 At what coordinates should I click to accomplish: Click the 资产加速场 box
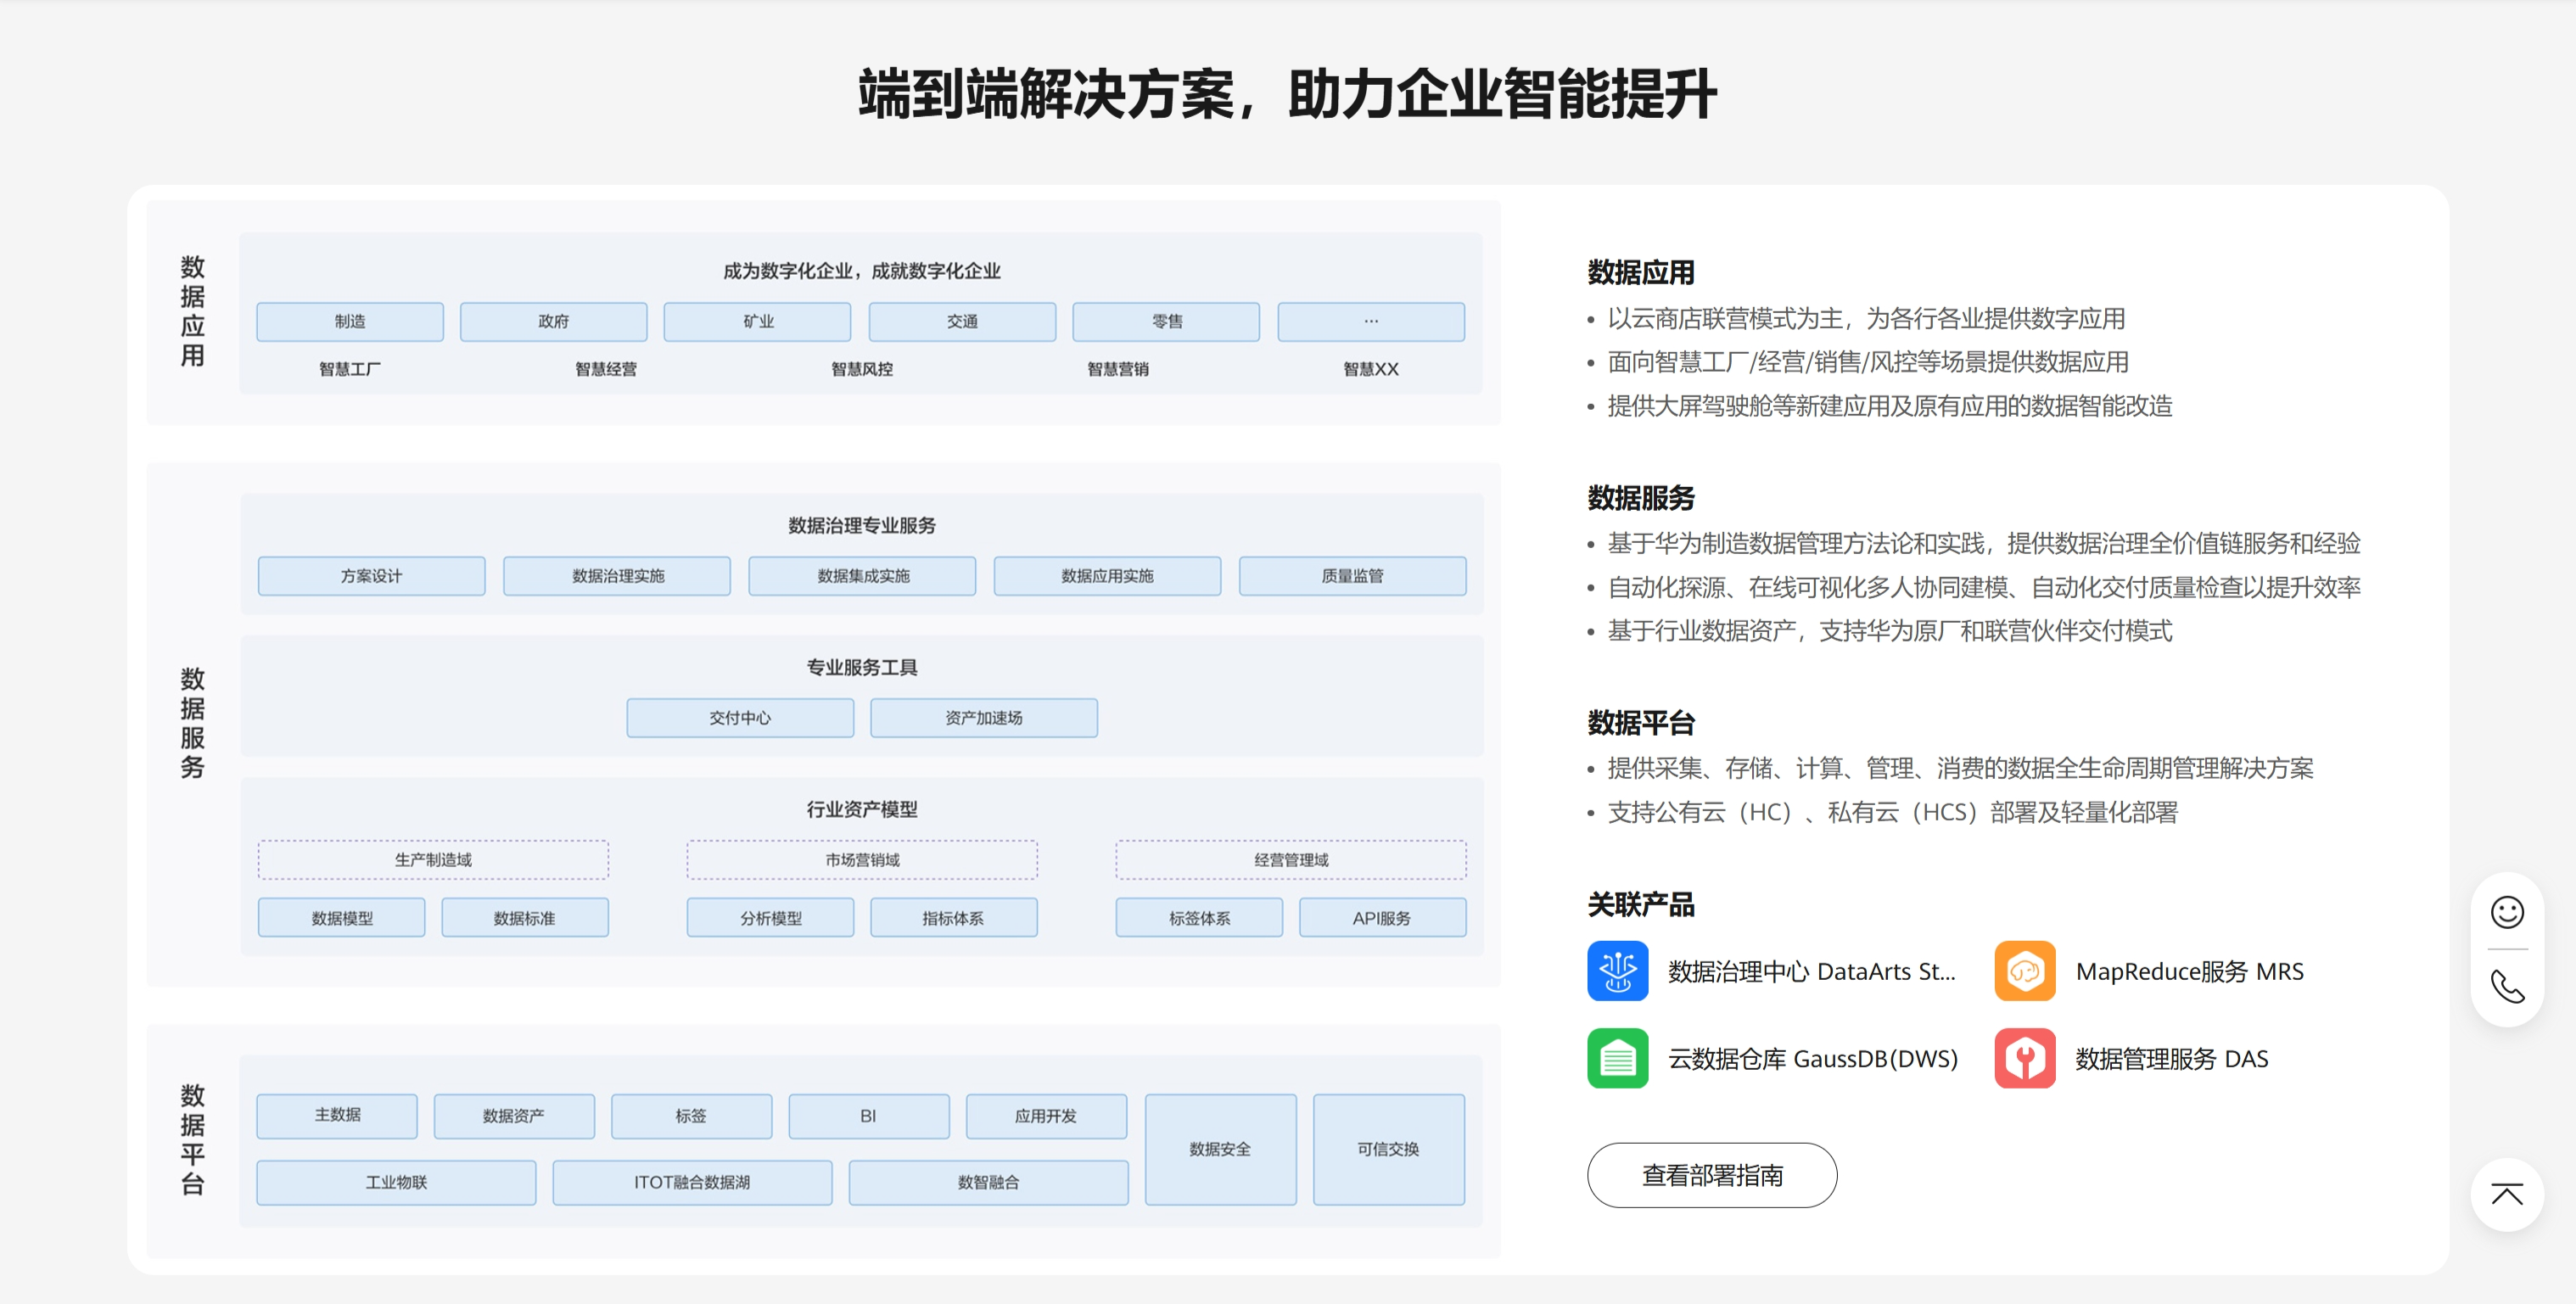pyautogui.click(x=984, y=718)
